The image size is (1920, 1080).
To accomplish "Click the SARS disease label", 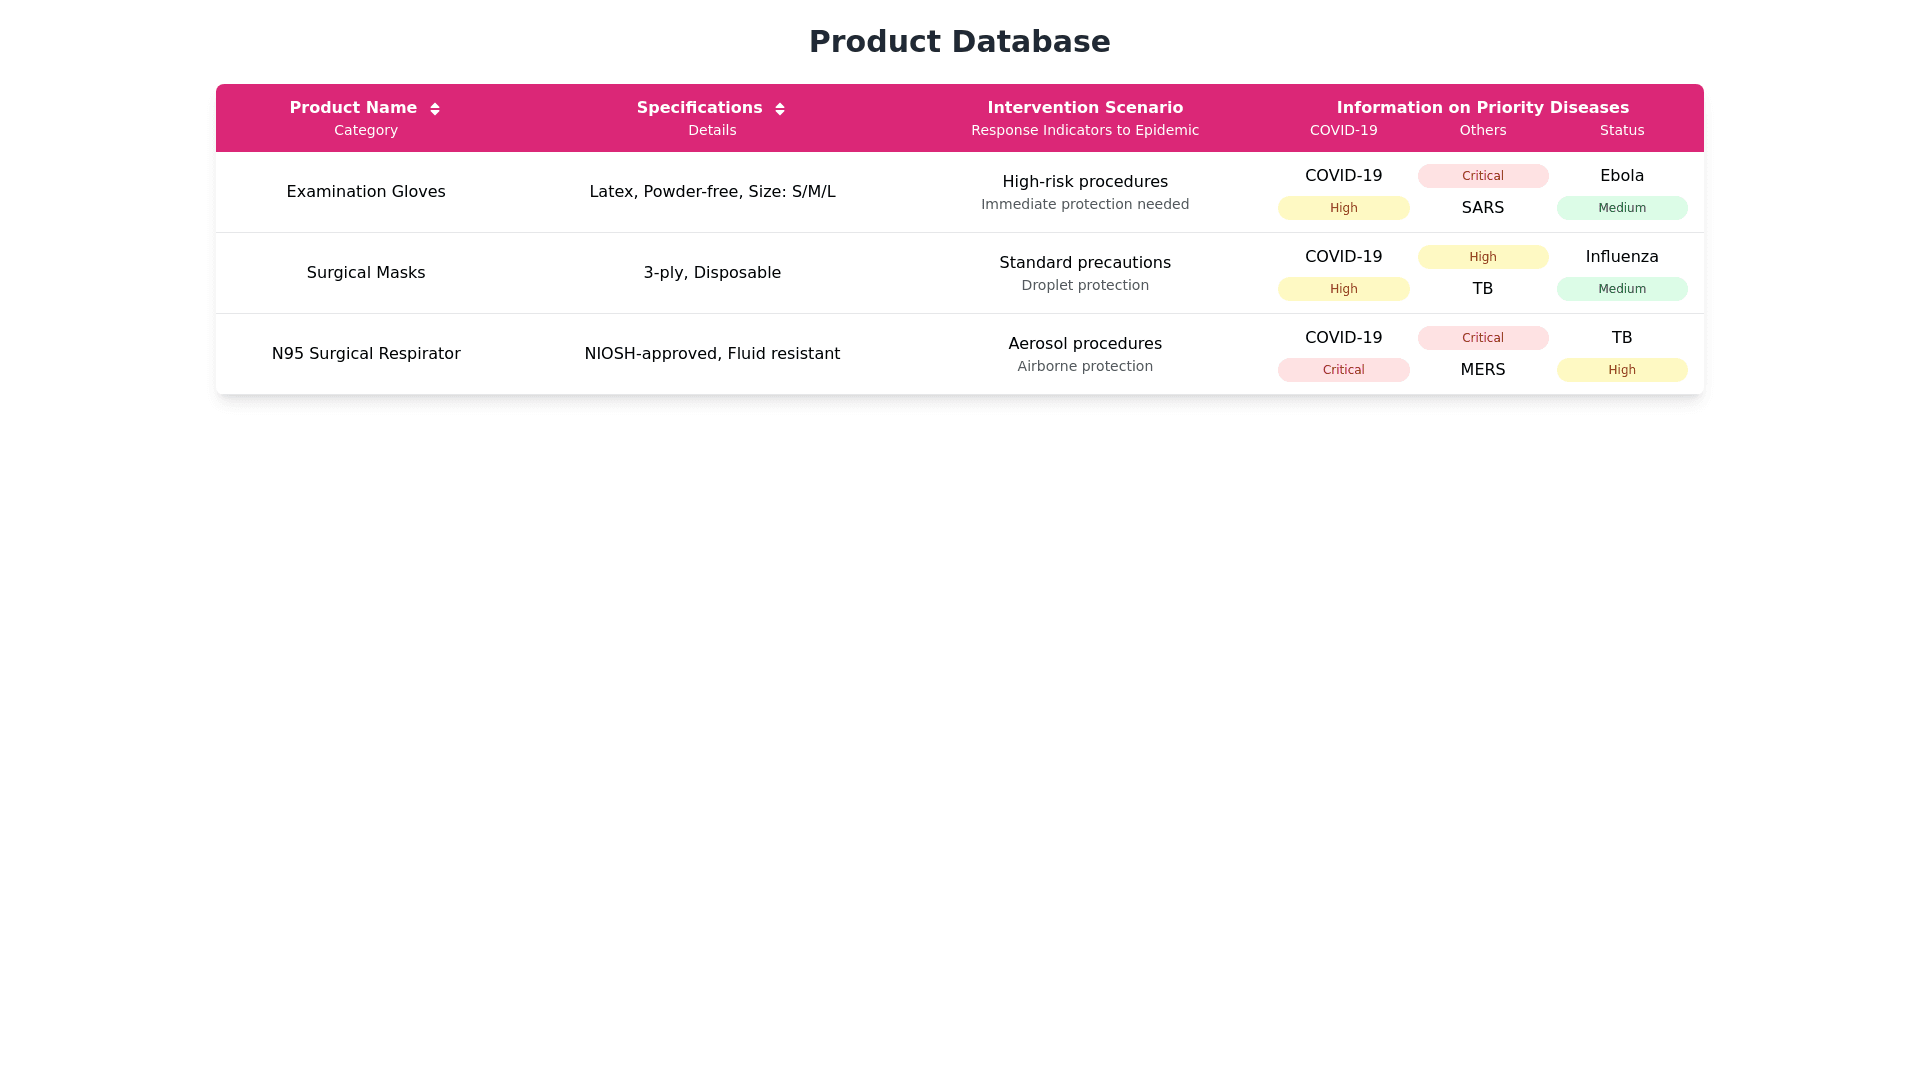I will [x=1482, y=208].
